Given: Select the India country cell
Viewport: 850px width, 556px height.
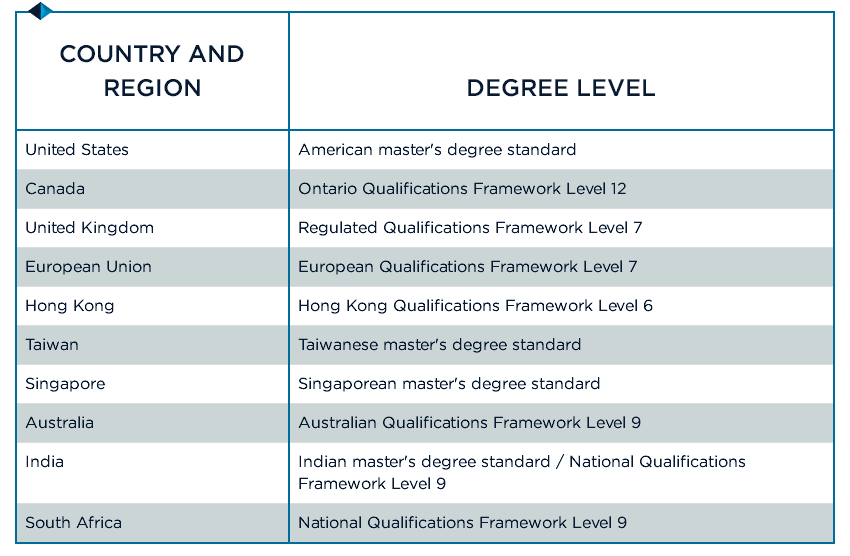Looking at the screenshot, I should [x=44, y=462].
